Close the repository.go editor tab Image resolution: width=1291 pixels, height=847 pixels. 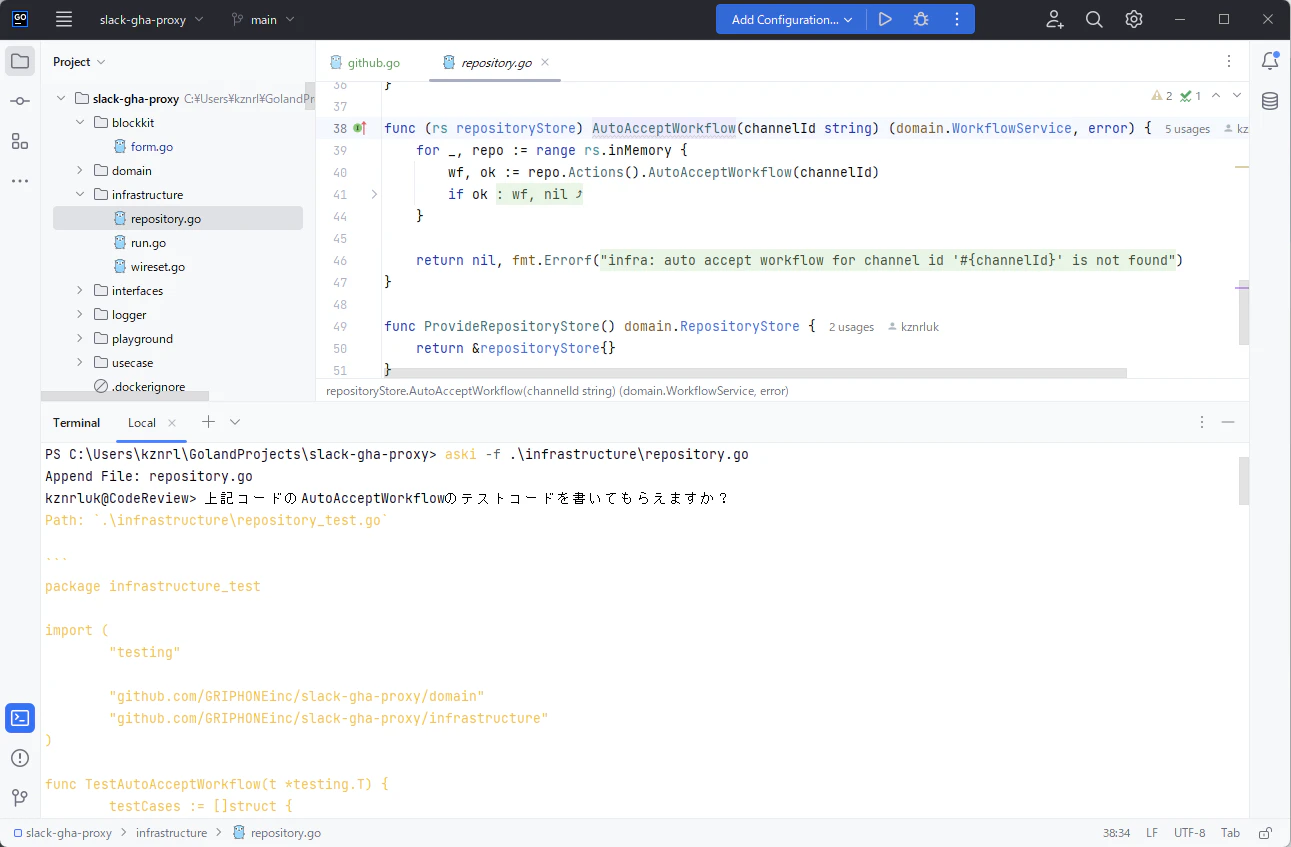point(545,62)
